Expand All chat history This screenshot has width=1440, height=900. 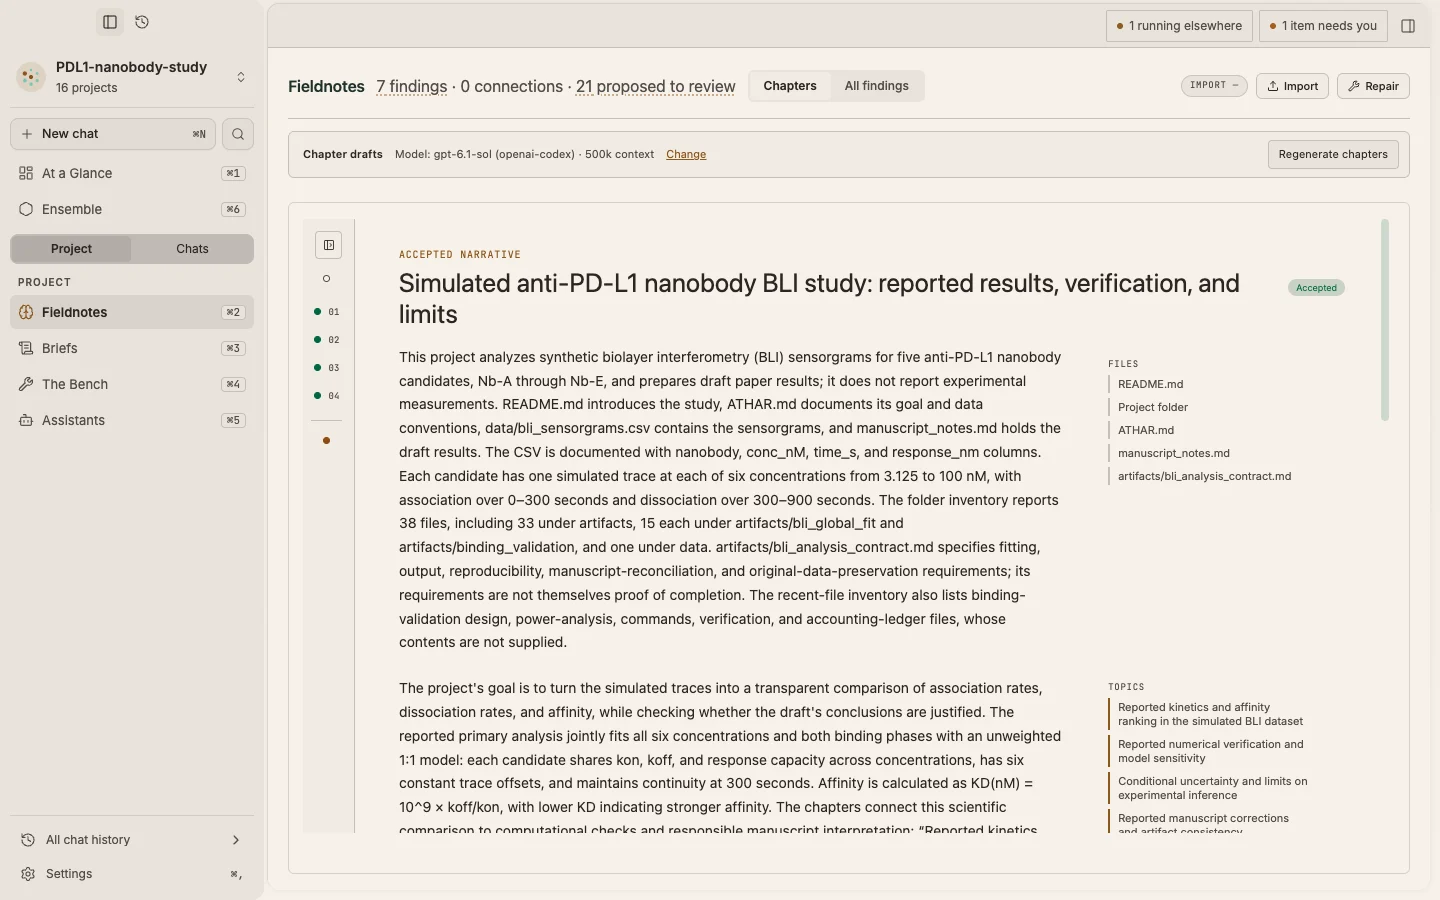click(x=132, y=840)
